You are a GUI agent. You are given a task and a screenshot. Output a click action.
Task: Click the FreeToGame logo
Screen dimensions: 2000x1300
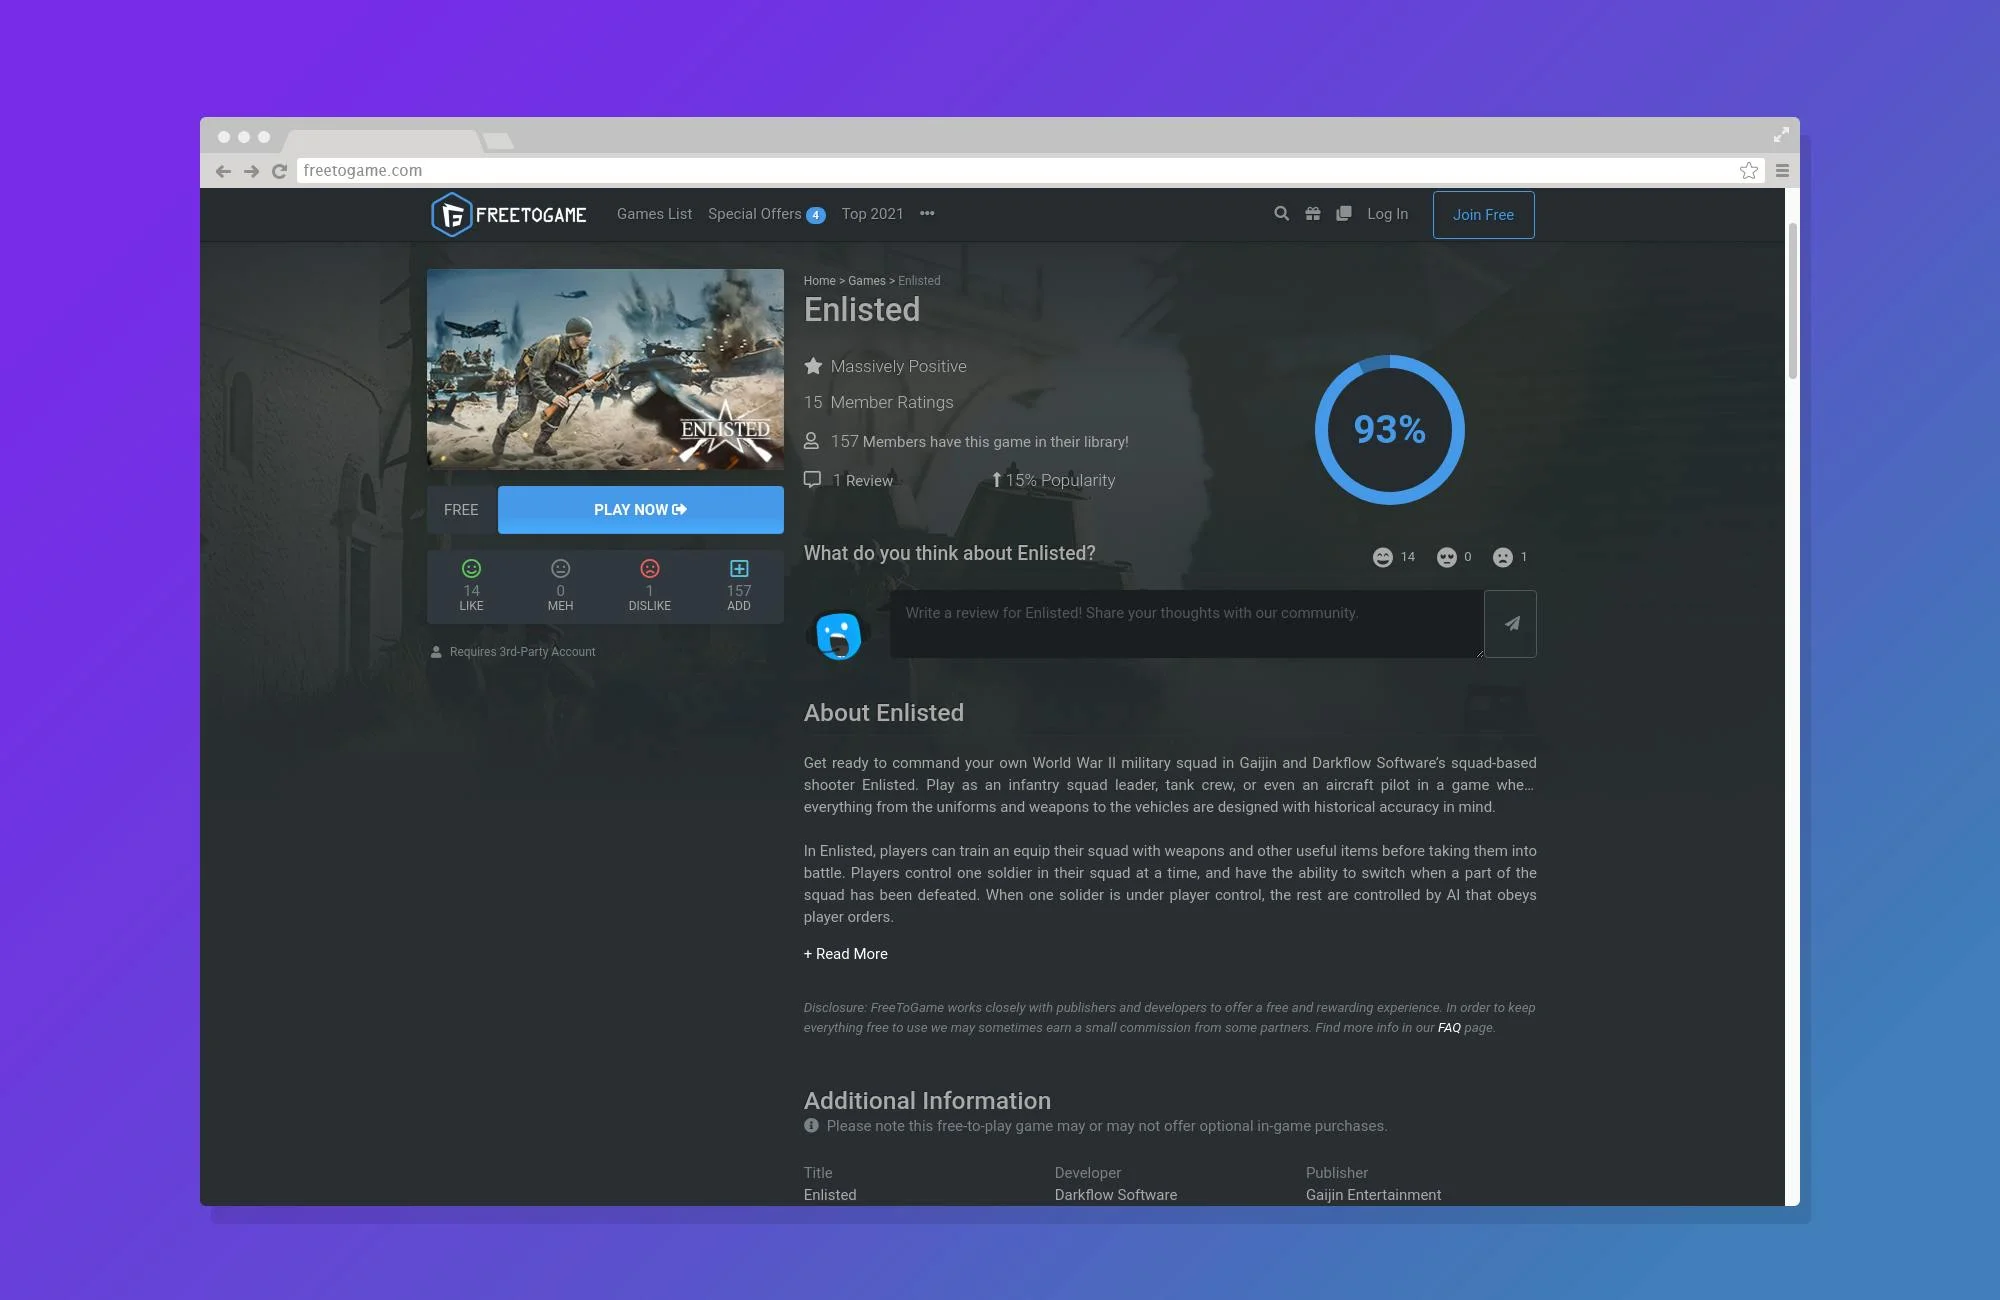click(508, 214)
